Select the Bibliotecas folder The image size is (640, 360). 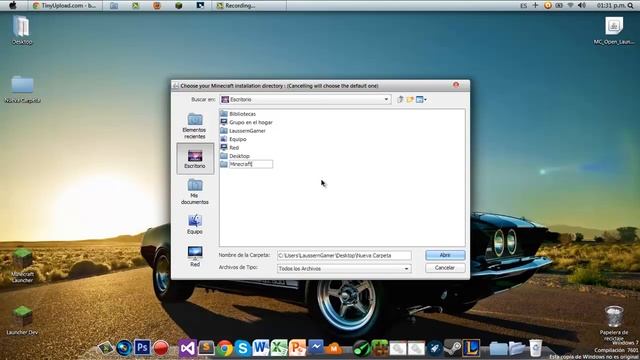(238, 114)
